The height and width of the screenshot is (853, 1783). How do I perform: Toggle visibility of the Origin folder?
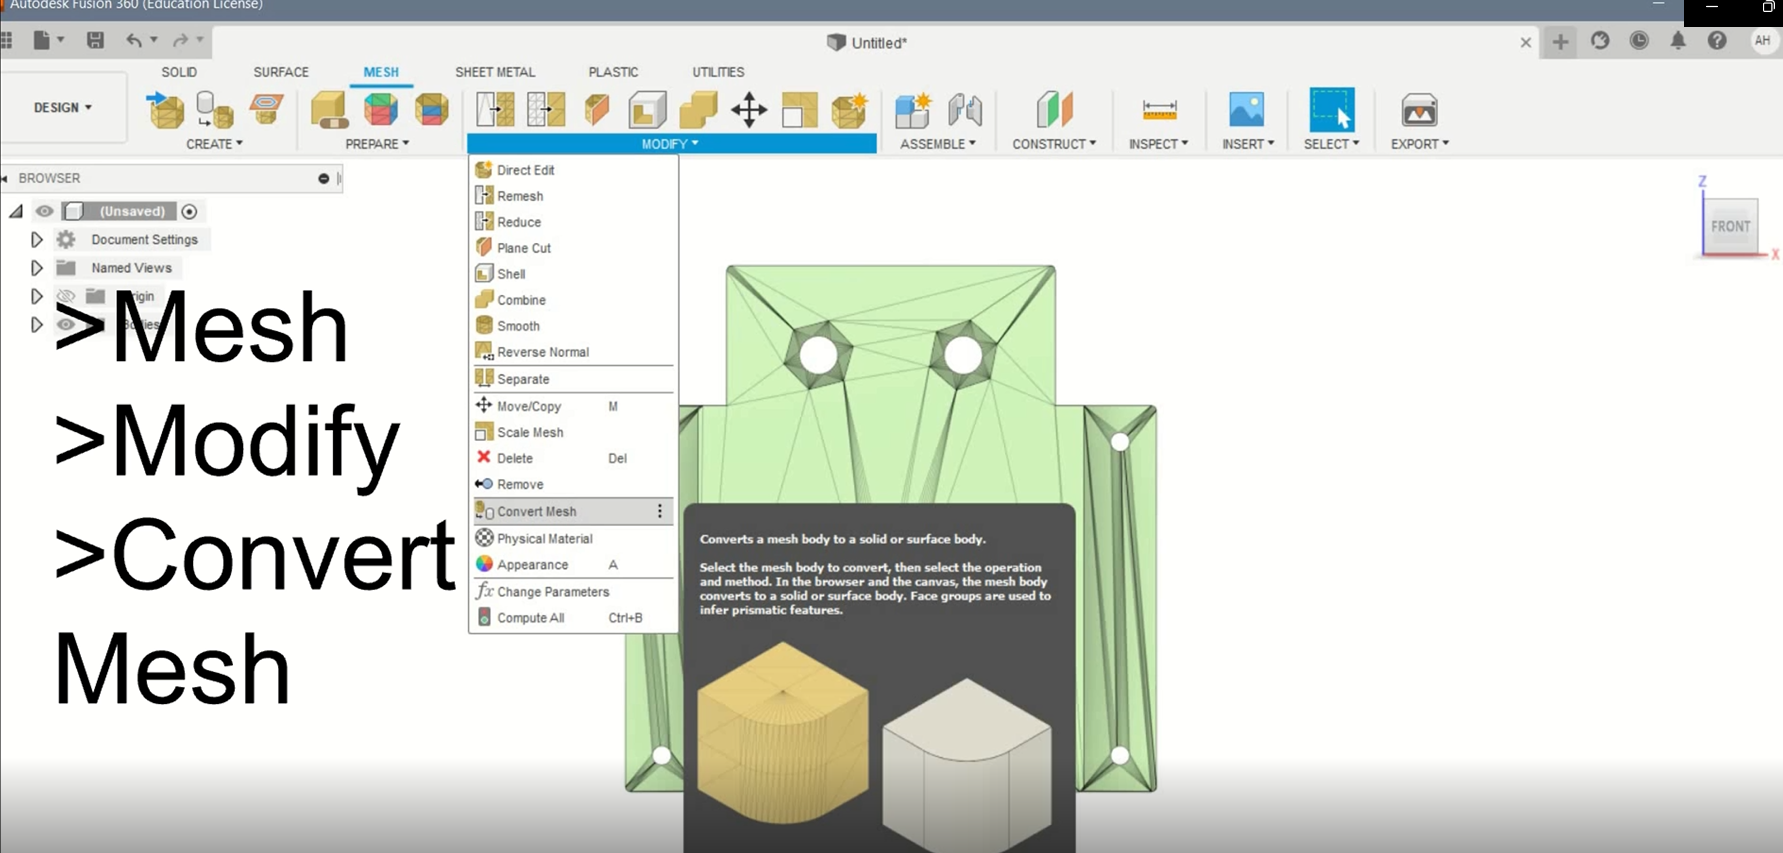(x=66, y=296)
